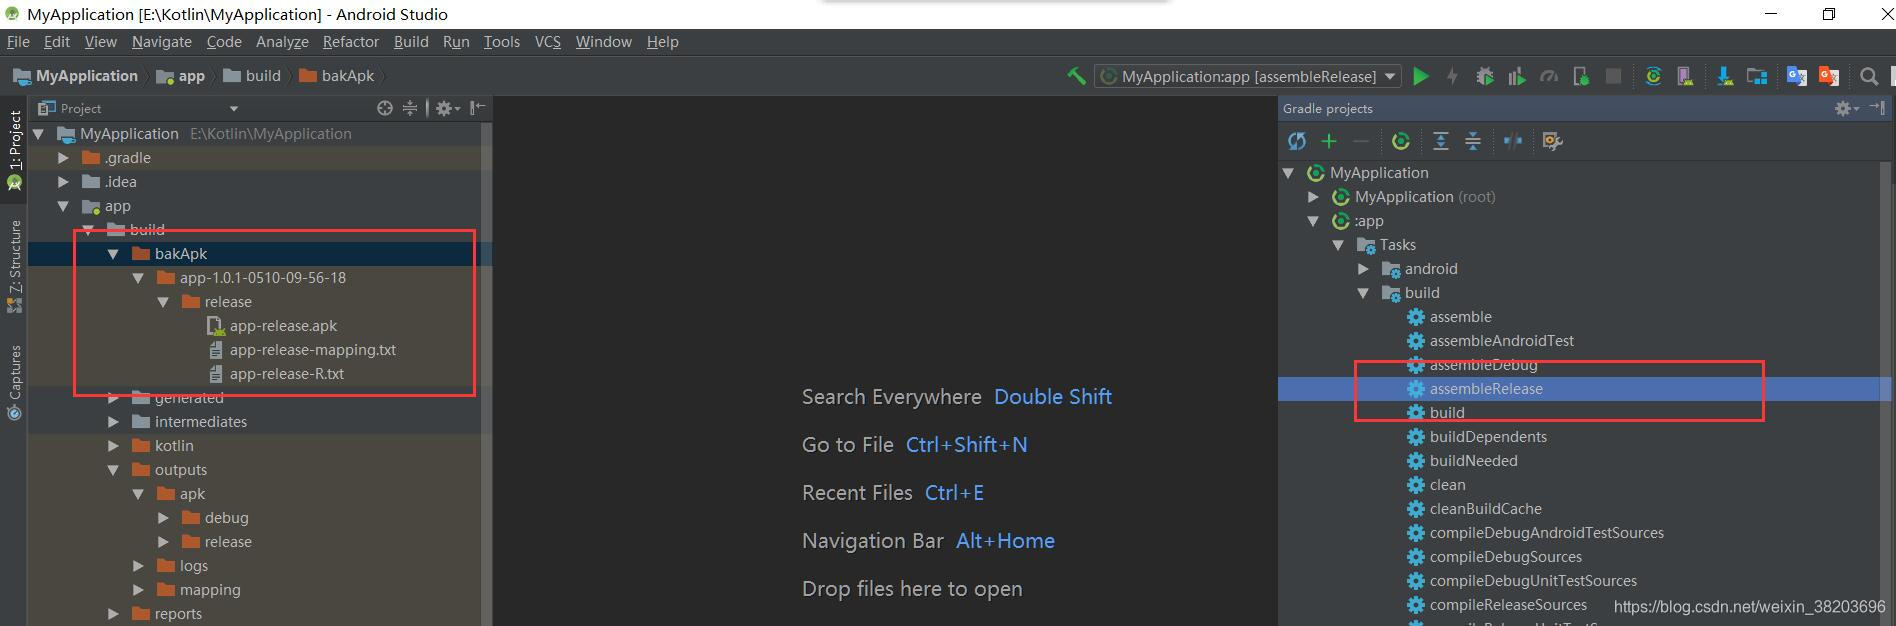Open the Captures side tab
This screenshot has width=1896, height=626.
click(x=14, y=382)
